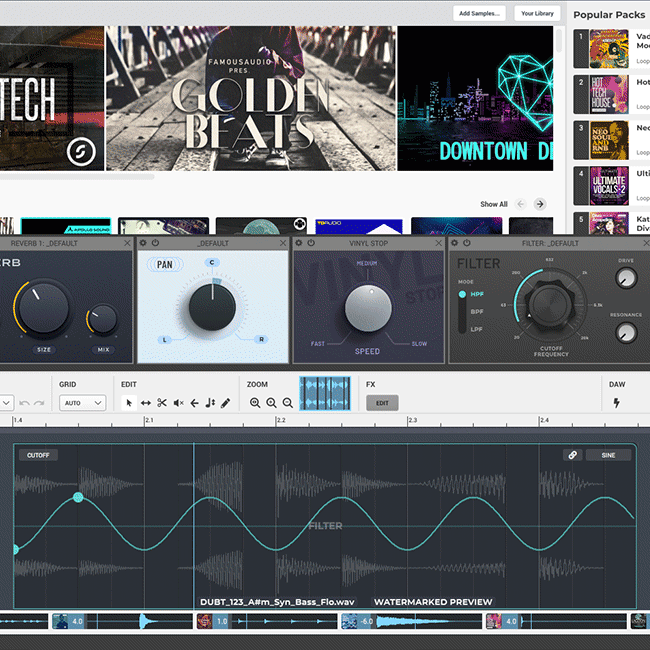Click the Reverb MIX knob
This screenshot has width=650, height=650.
[103, 319]
